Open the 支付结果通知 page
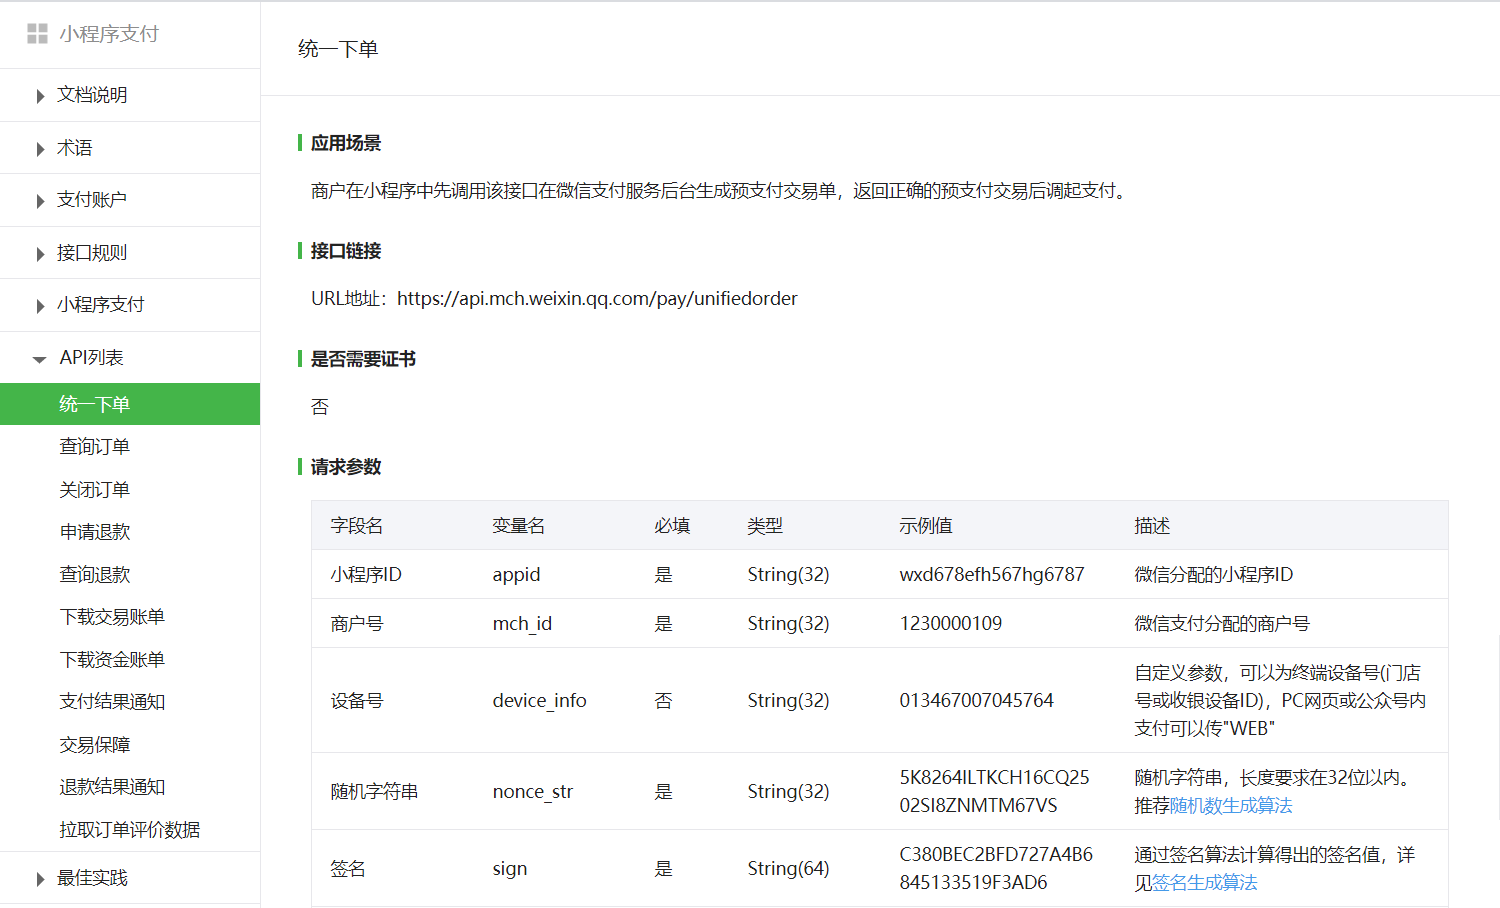Screen dimensions: 1500x908 112,702
